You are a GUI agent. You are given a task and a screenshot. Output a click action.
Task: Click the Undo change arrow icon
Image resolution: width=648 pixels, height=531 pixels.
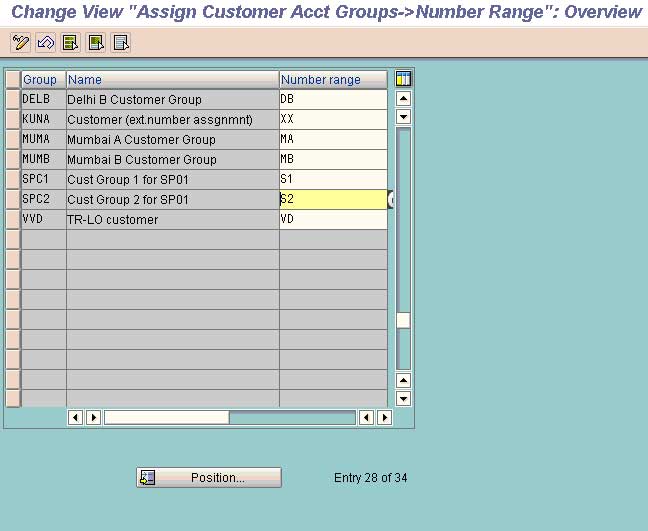(x=45, y=43)
